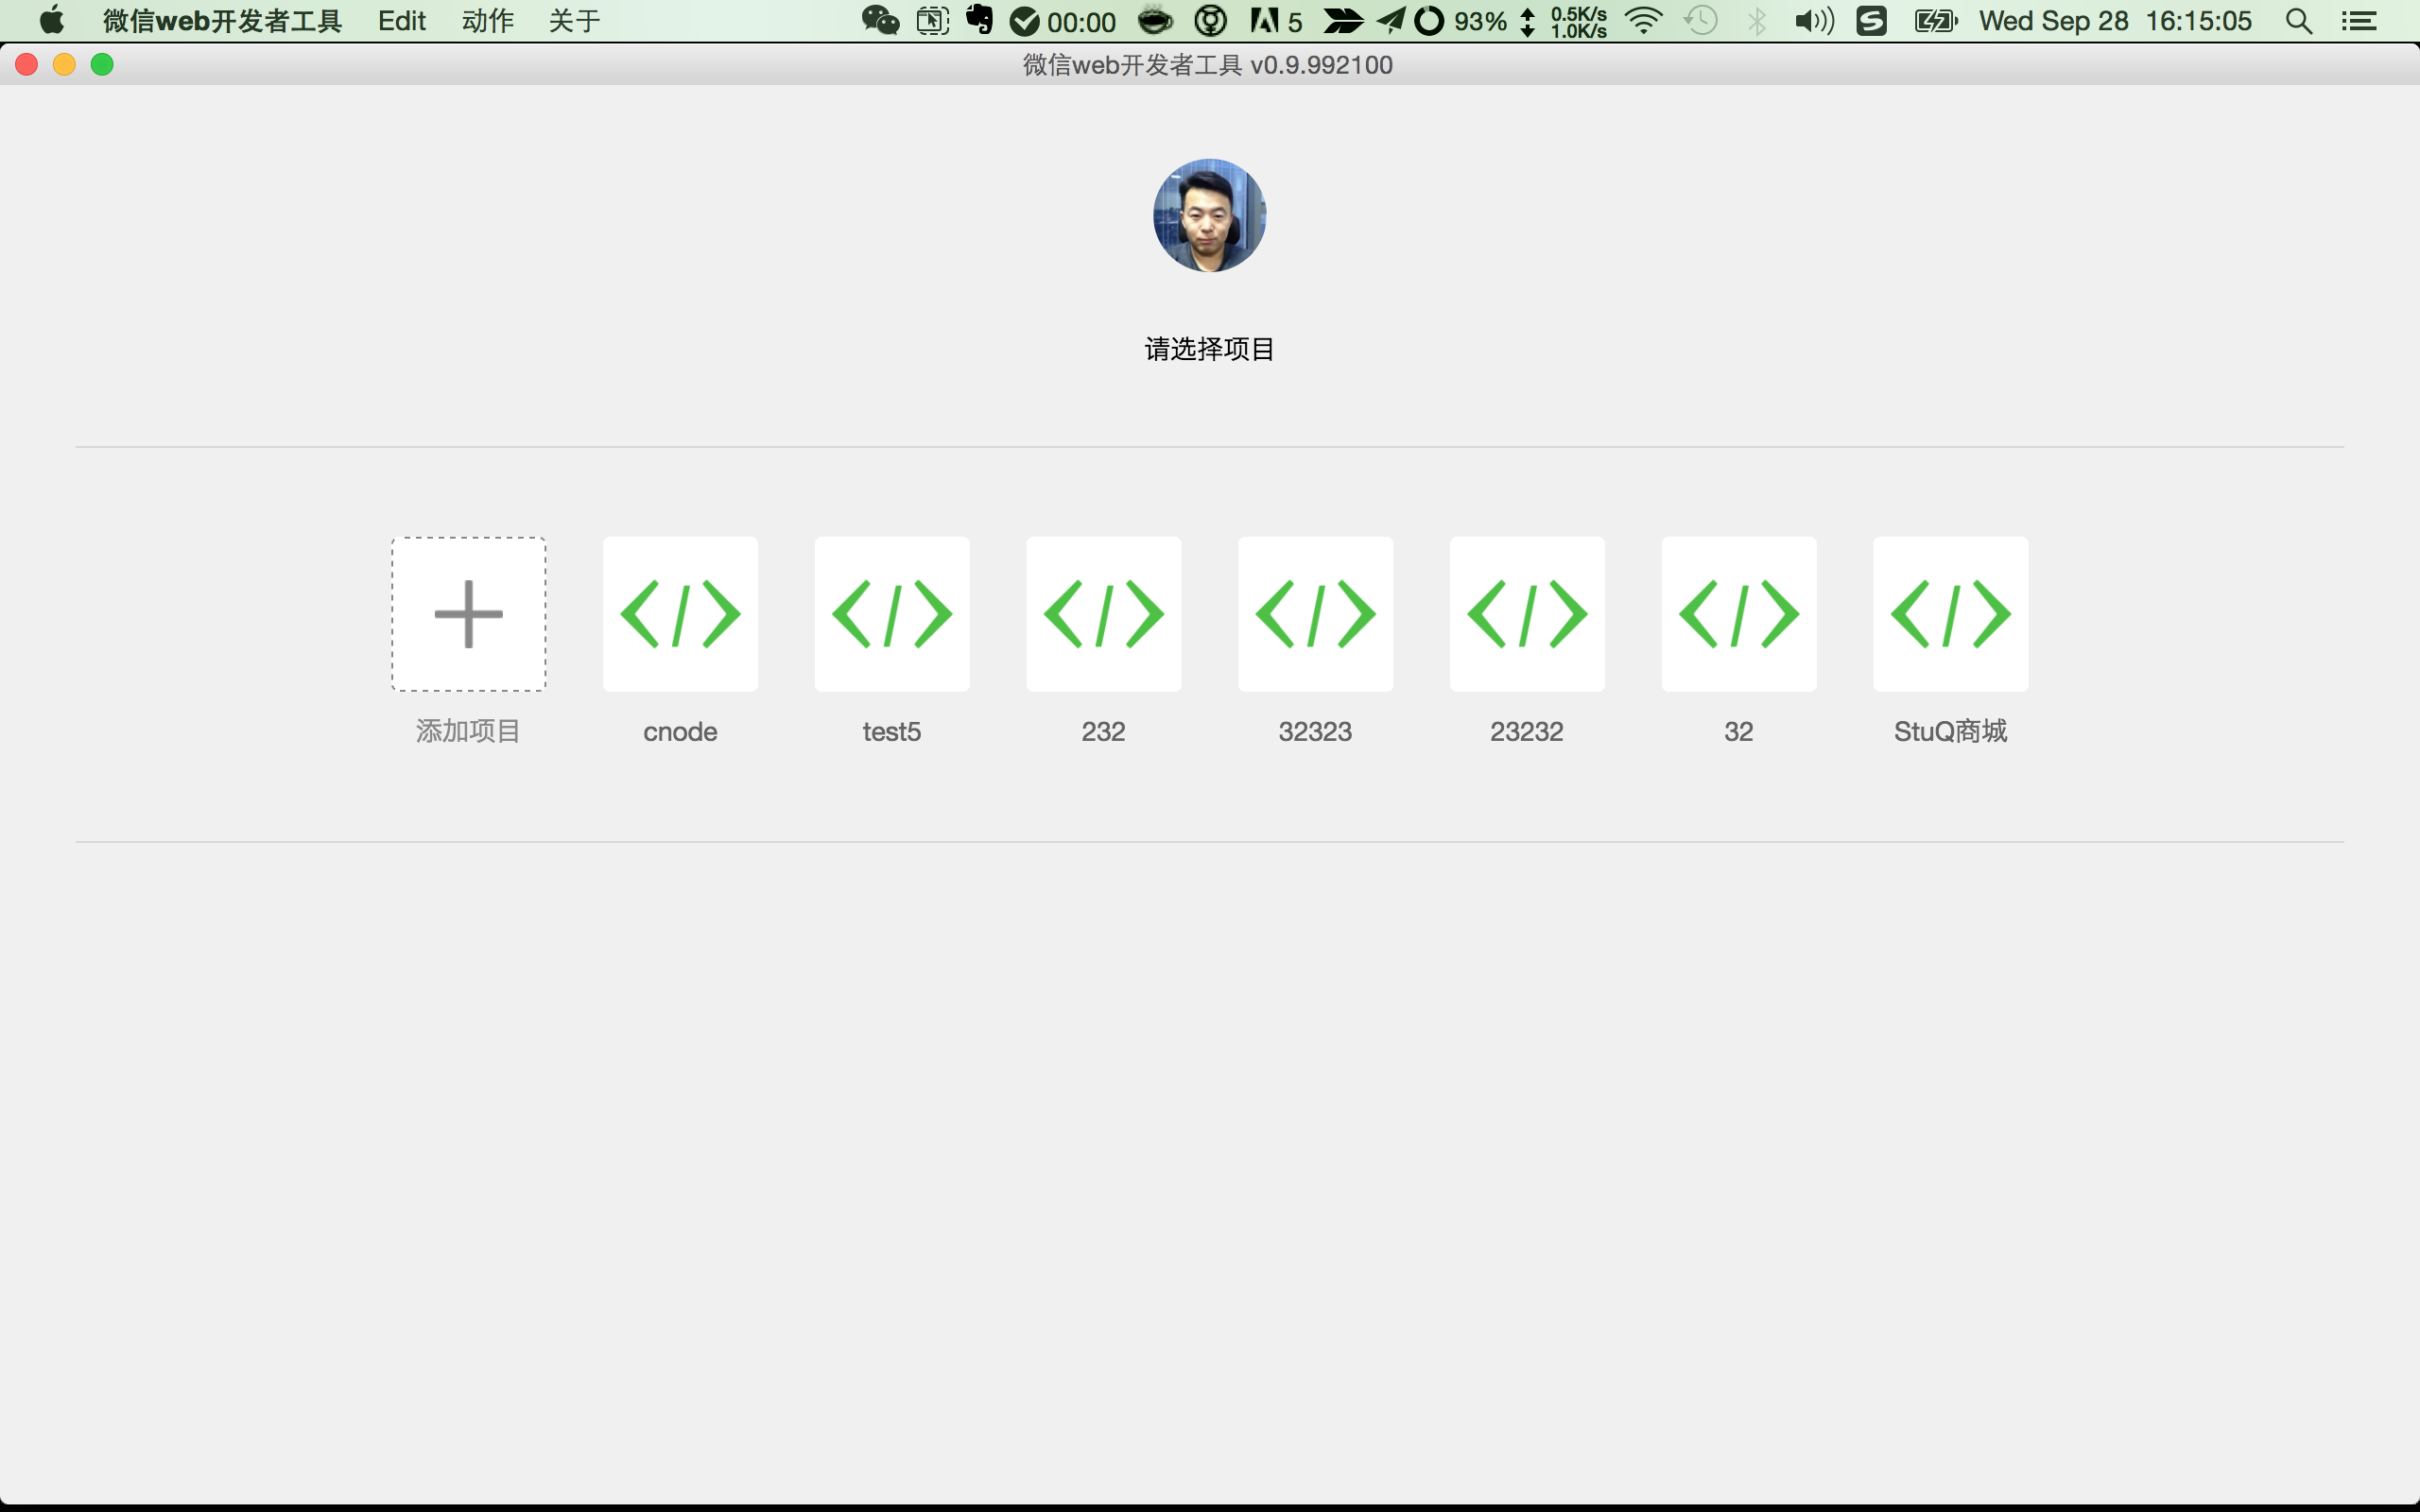Click the WeChat icon in menu bar
This screenshot has width=2420, height=1512.
880,21
